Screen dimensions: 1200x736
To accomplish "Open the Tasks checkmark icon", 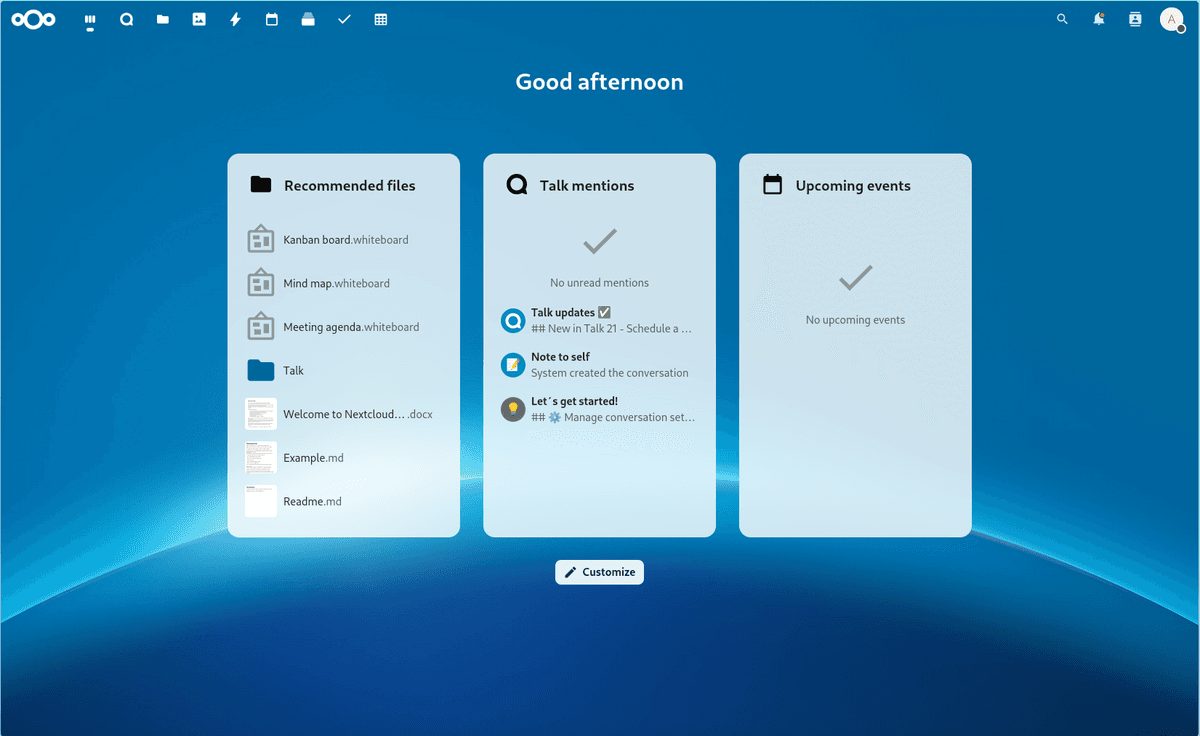I will [344, 19].
